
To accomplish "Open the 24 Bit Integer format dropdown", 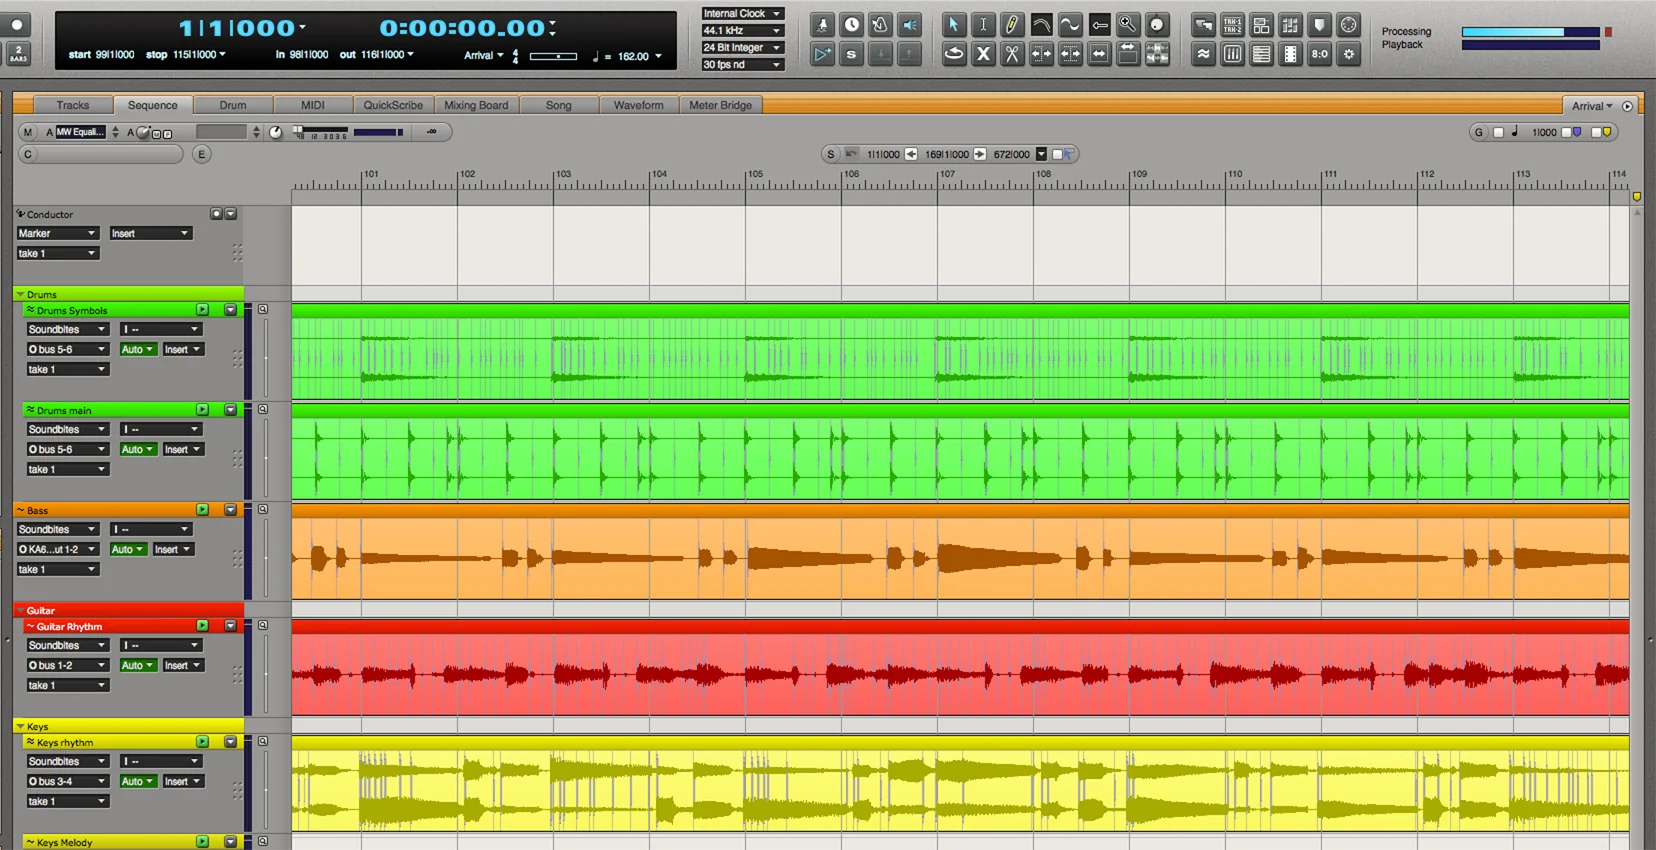I will [x=742, y=48].
